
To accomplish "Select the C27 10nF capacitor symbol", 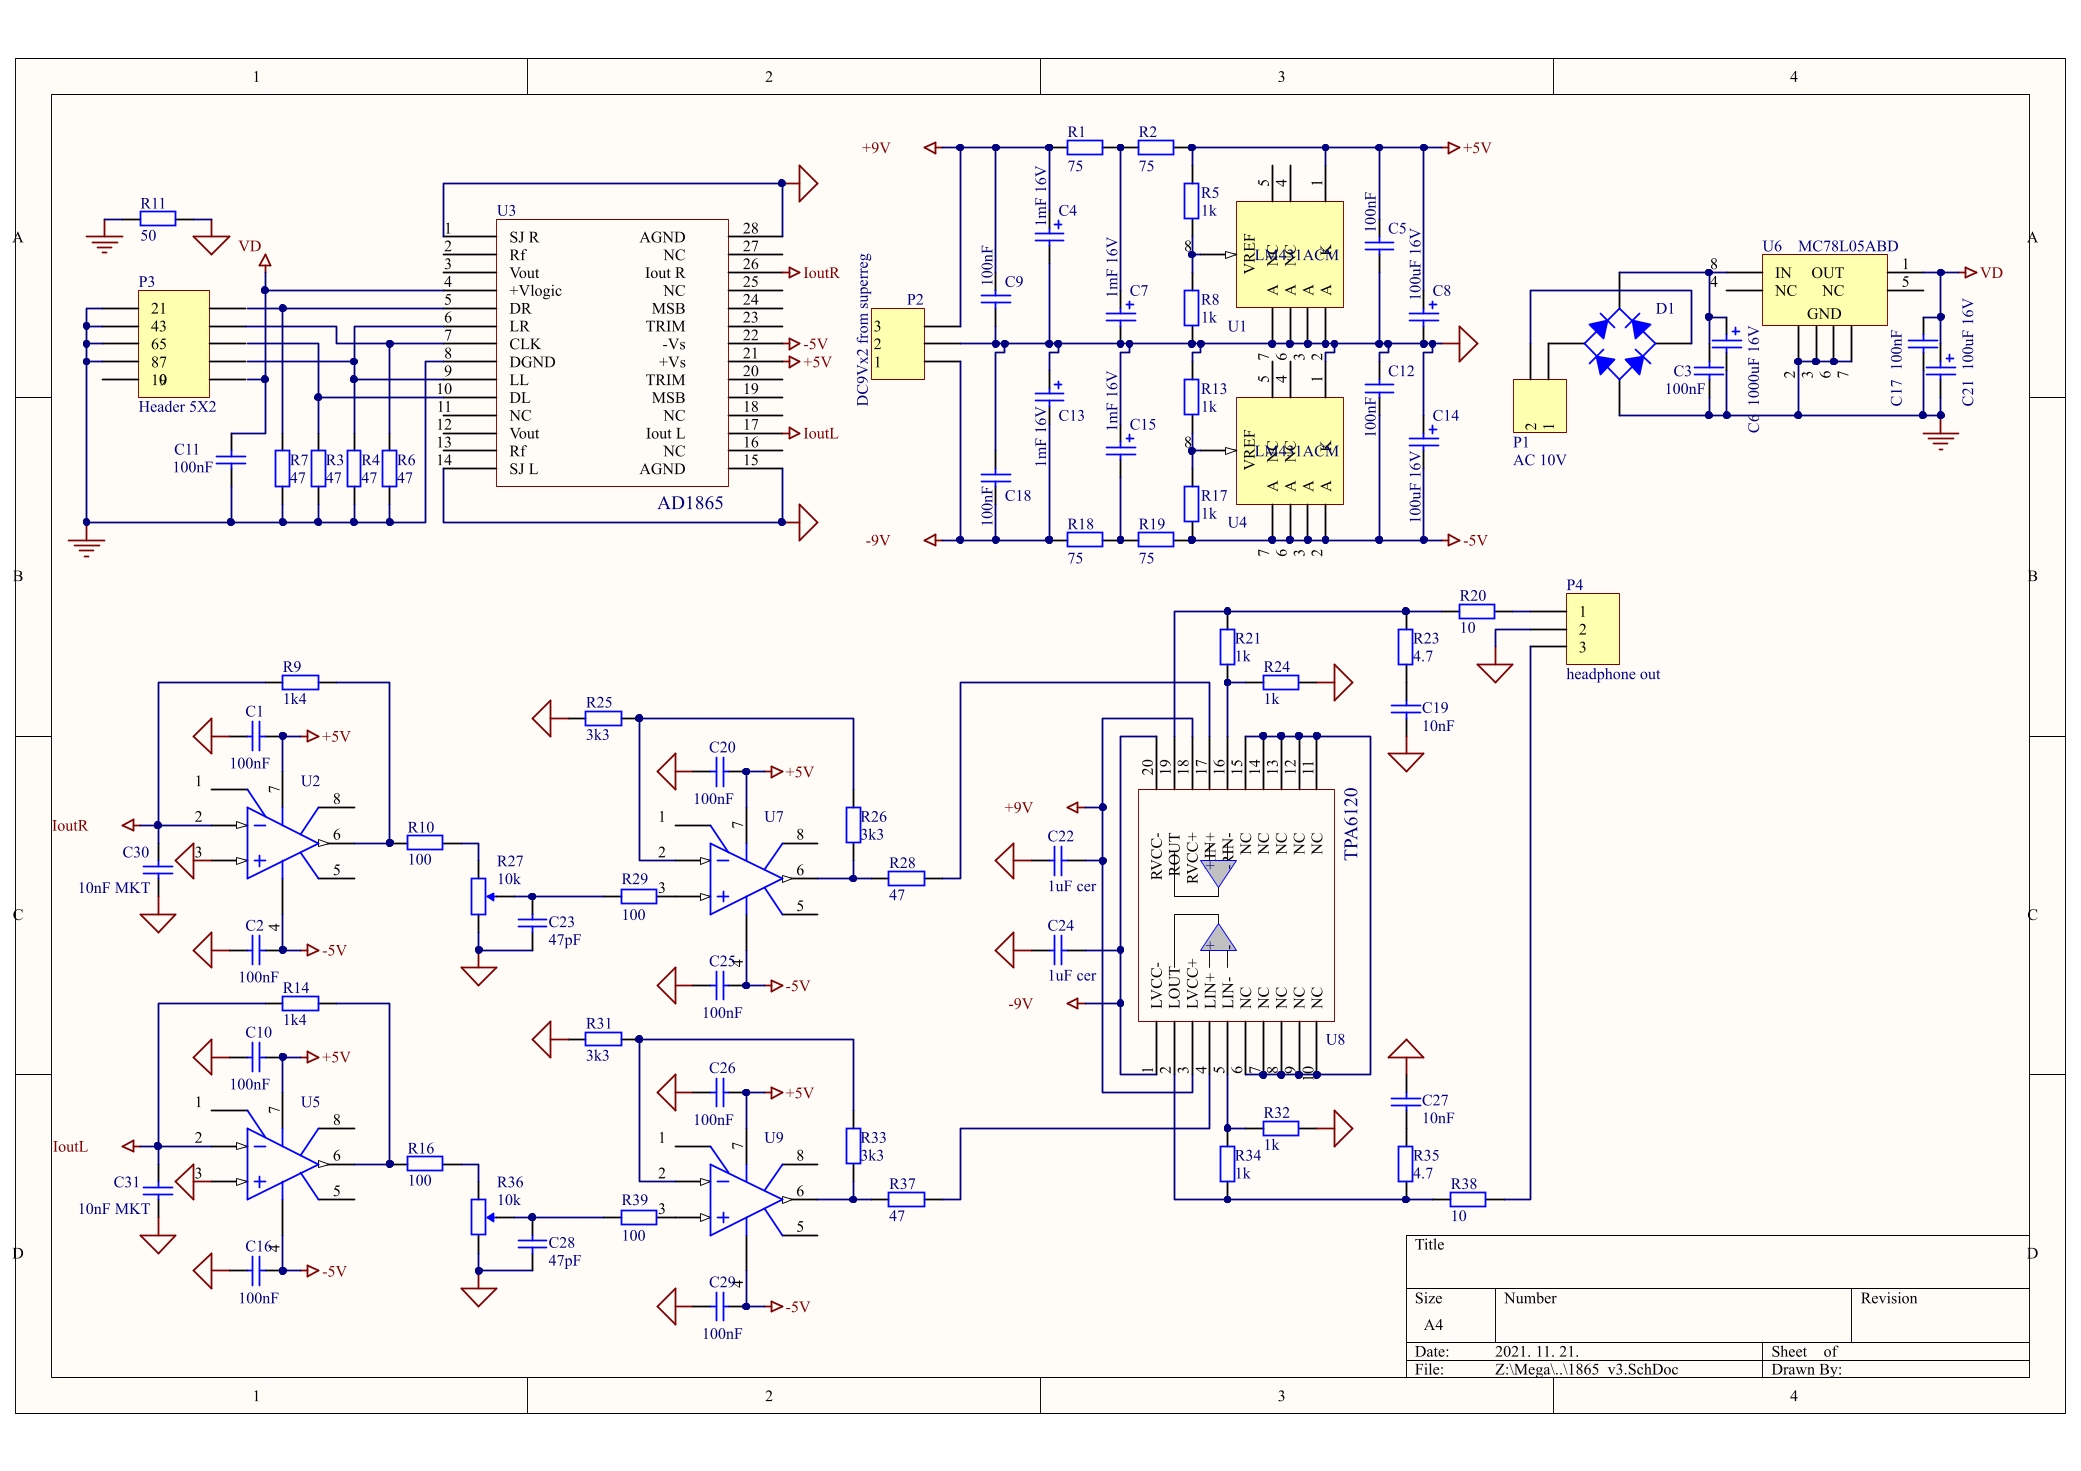I will 1406,1101.
